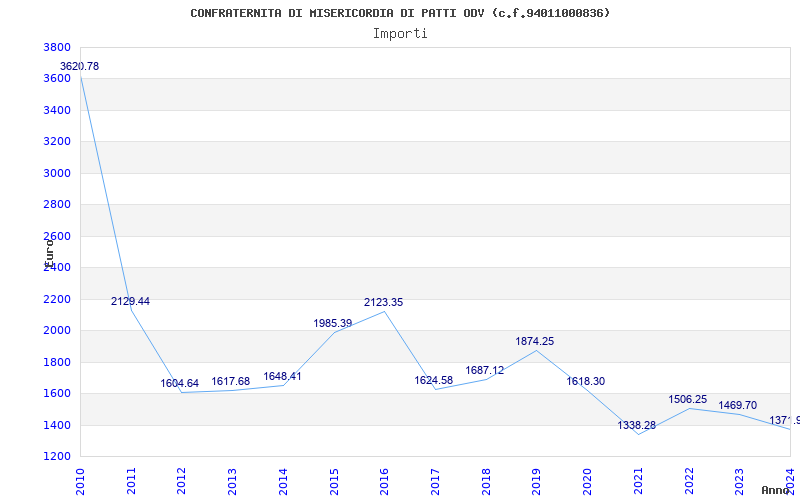Click the 1648.41 data label
This screenshot has height=500, width=800.
point(282,377)
